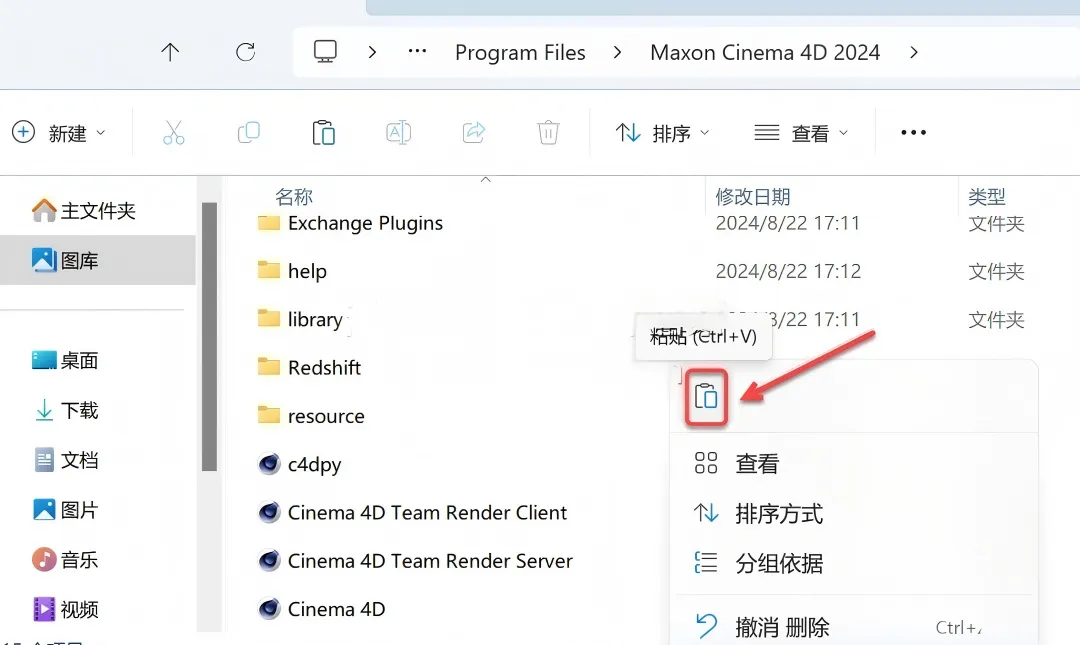Click date 2024/8/22 17:12 of help folder
The height and width of the screenshot is (645, 1080).
pos(788,272)
